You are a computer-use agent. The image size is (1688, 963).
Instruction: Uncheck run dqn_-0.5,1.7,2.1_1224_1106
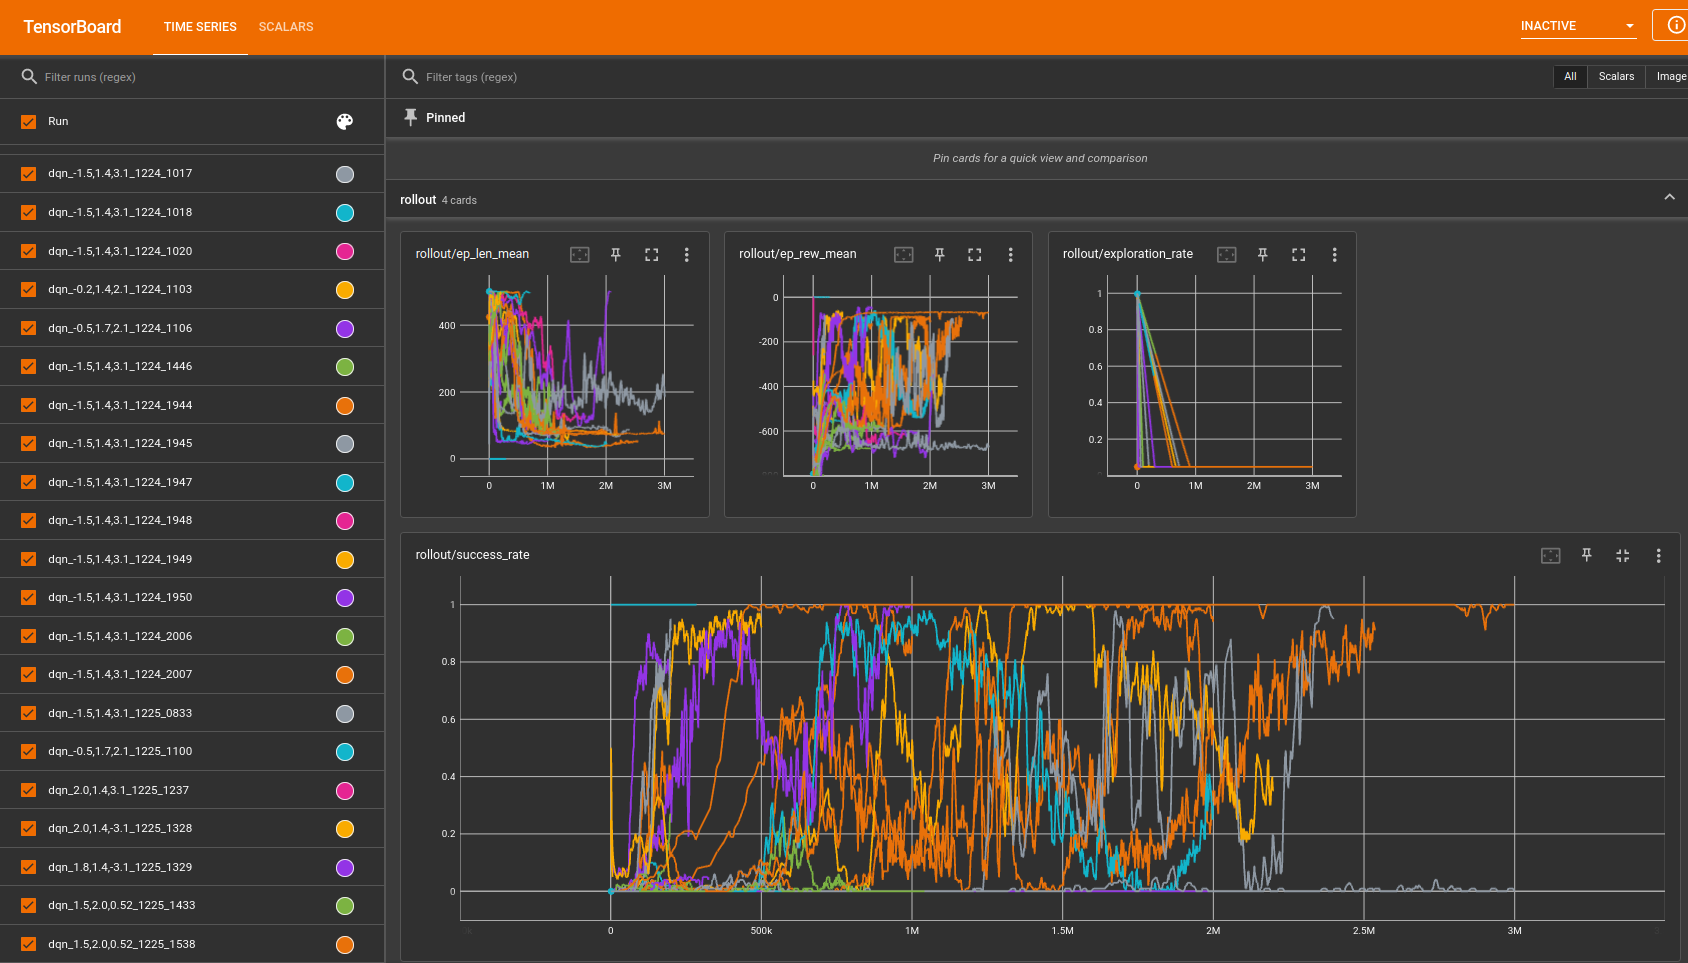[x=29, y=329]
